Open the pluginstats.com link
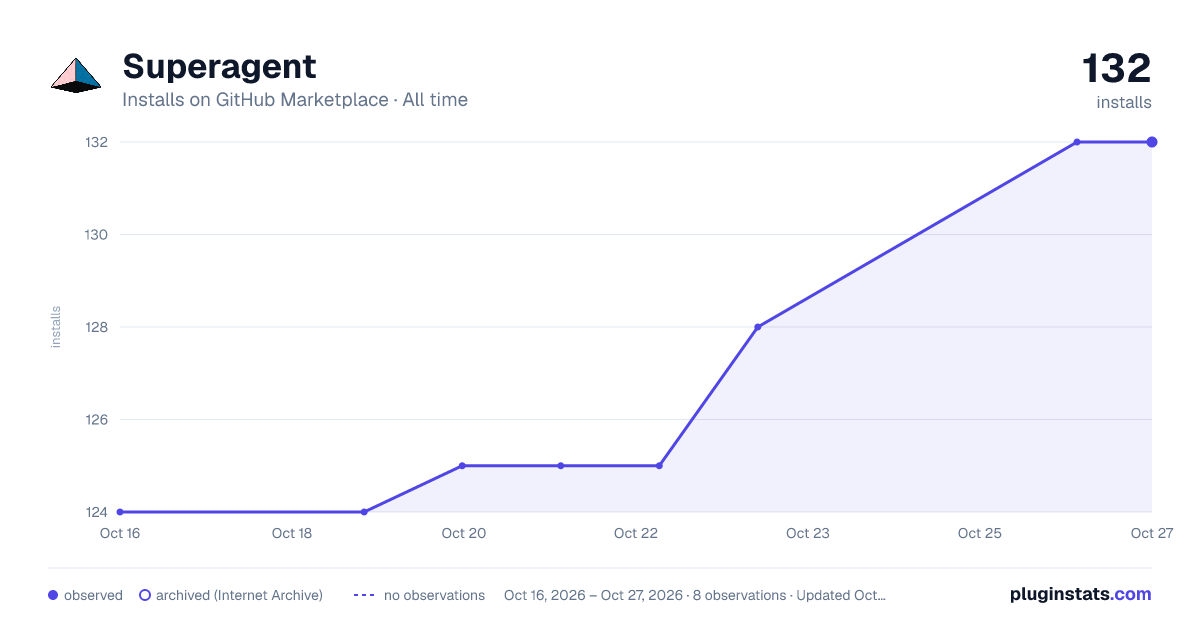 pyautogui.click(x=1080, y=594)
